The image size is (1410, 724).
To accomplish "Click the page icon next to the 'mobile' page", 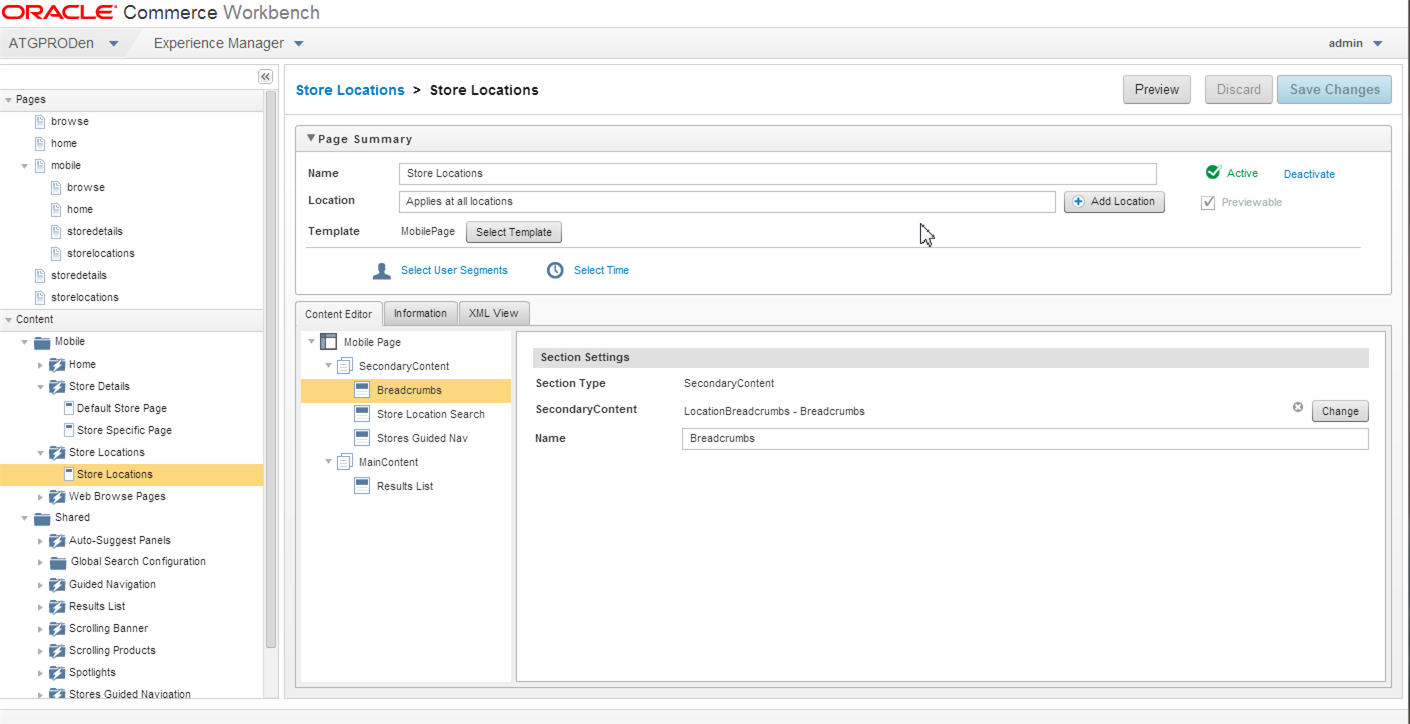I will click(x=40, y=165).
